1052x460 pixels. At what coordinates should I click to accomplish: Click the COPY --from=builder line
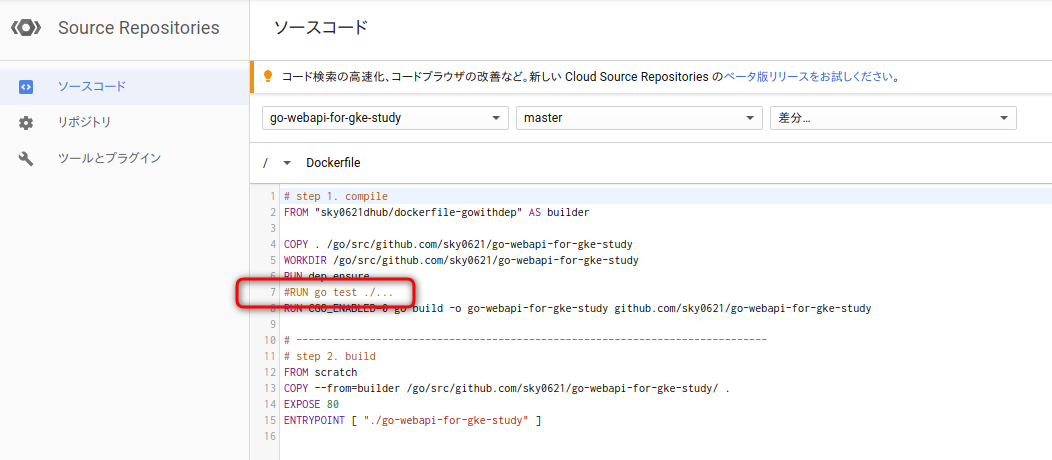coord(507,388)
